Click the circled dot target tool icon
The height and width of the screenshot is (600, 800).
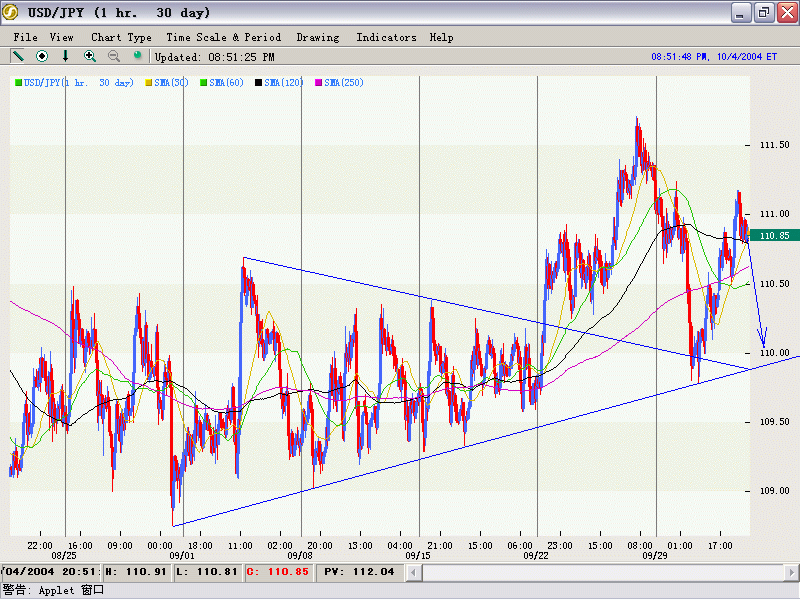[x=42, y=56]
